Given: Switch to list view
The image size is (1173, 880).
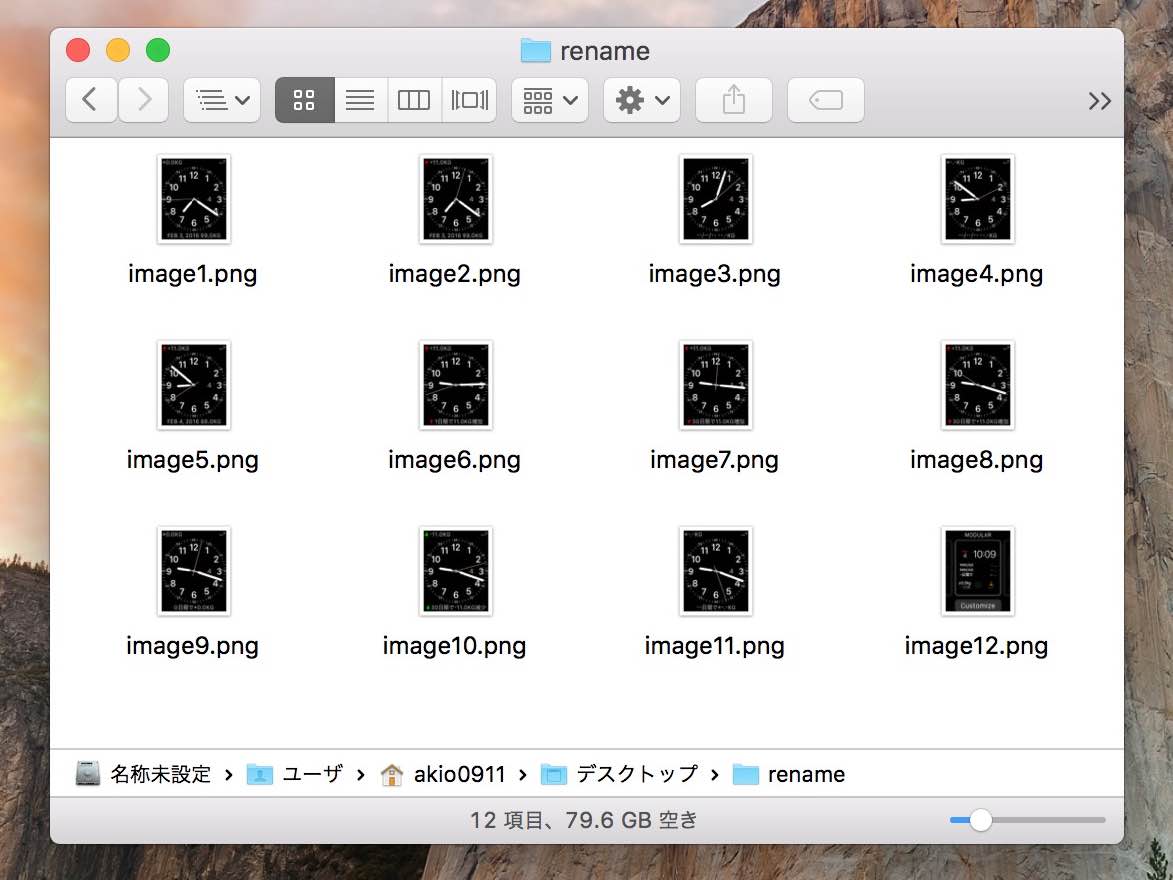Looking at the screenshot, I should [x=360, y=100].
